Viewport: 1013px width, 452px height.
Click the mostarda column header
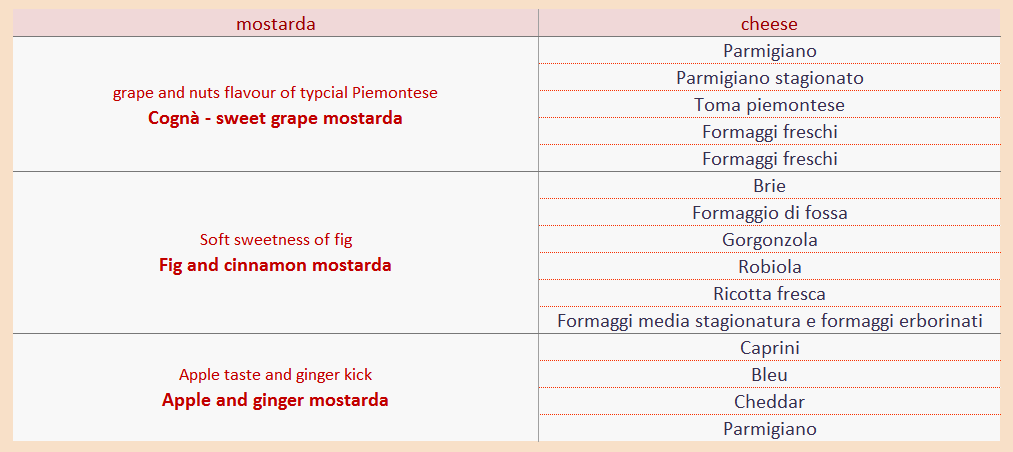point(275,24)
